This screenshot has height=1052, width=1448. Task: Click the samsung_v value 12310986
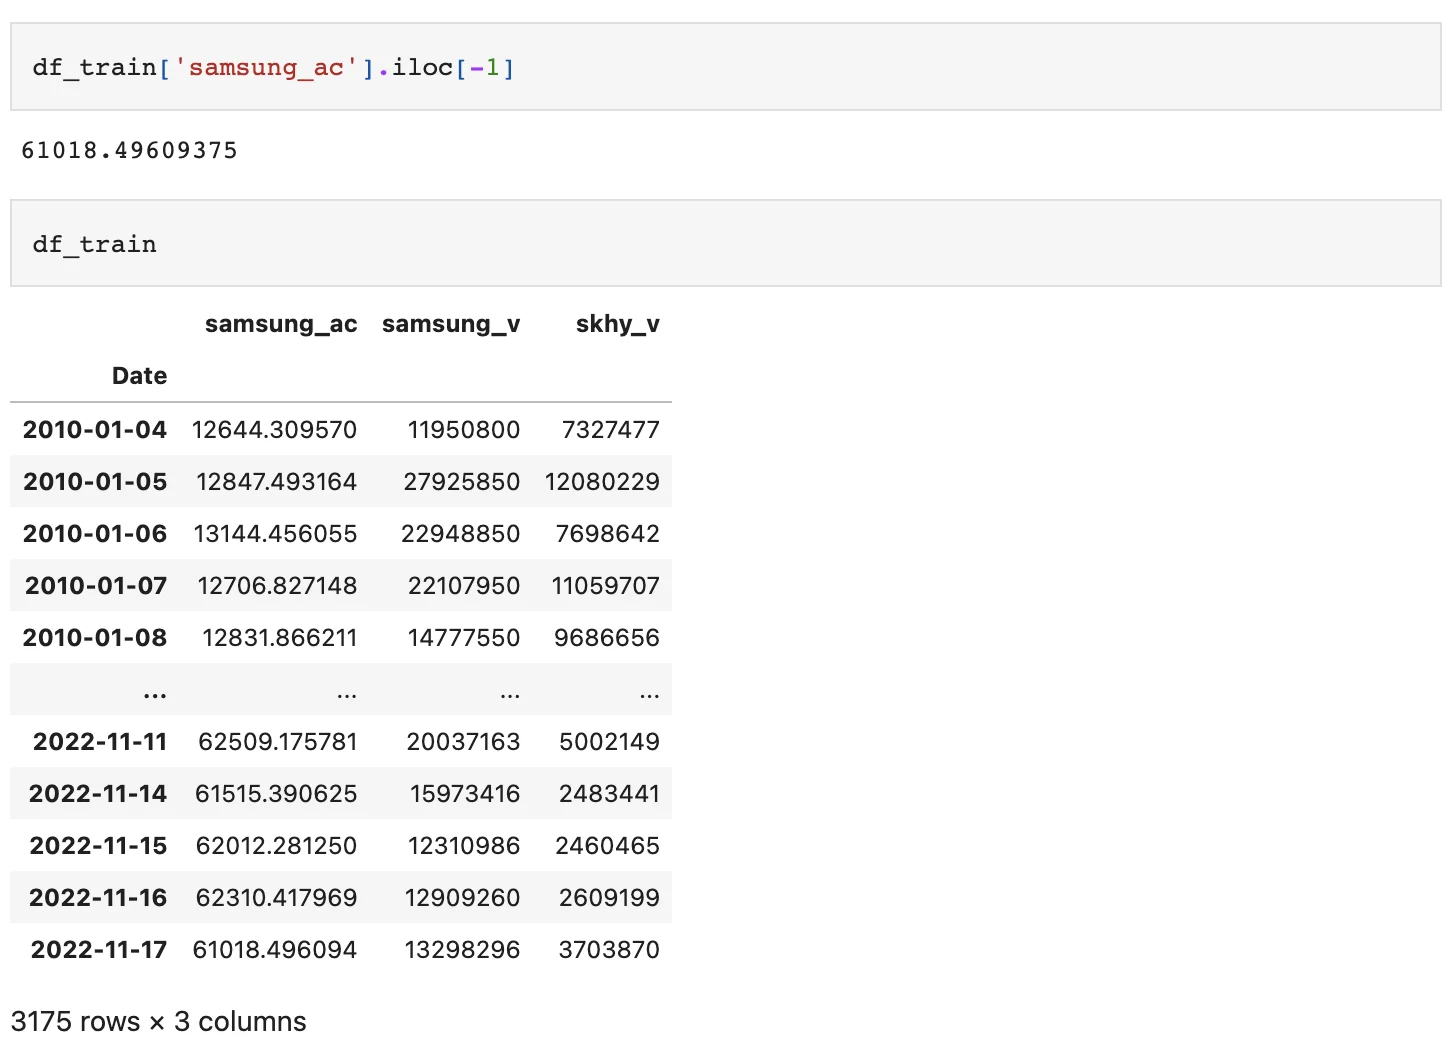[x=463, y=846]
